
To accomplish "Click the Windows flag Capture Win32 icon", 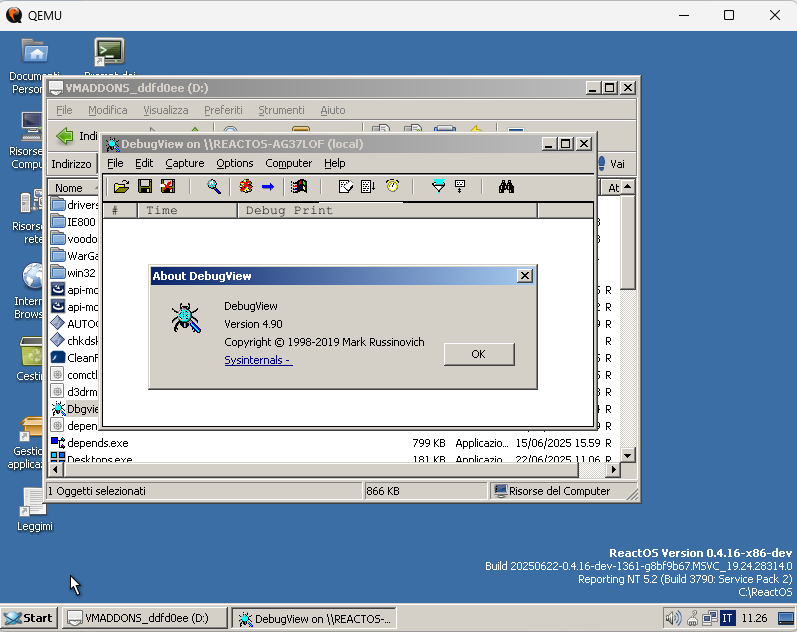I will pos(299,187).
